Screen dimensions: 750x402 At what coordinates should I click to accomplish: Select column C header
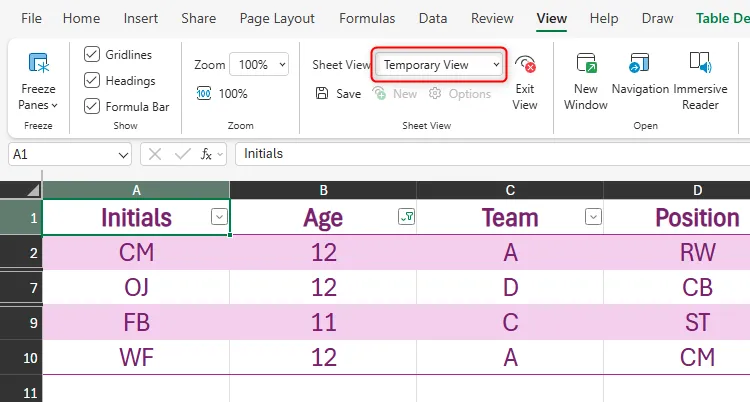point(510,190)
